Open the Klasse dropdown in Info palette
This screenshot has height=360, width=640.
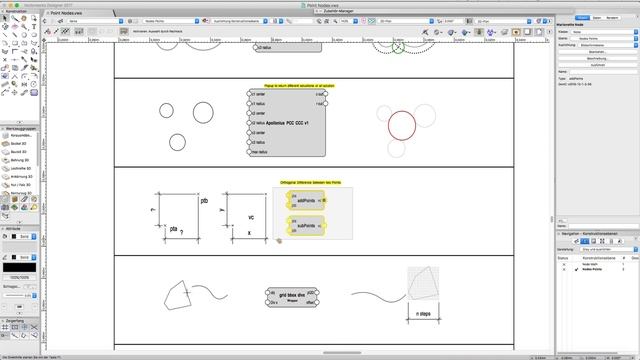coord(604,32)
